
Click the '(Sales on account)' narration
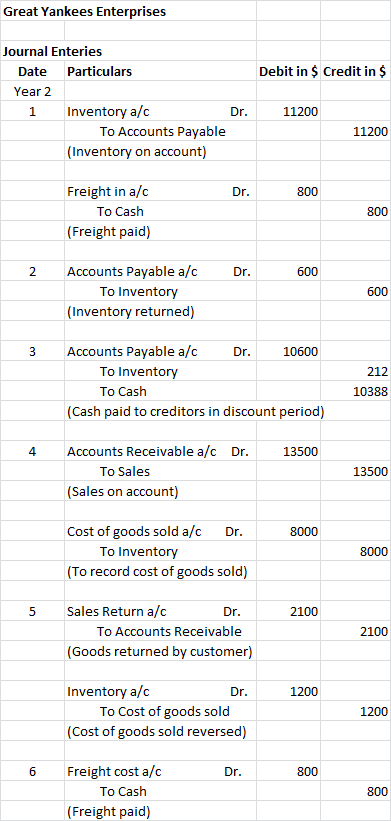(123, 492)
